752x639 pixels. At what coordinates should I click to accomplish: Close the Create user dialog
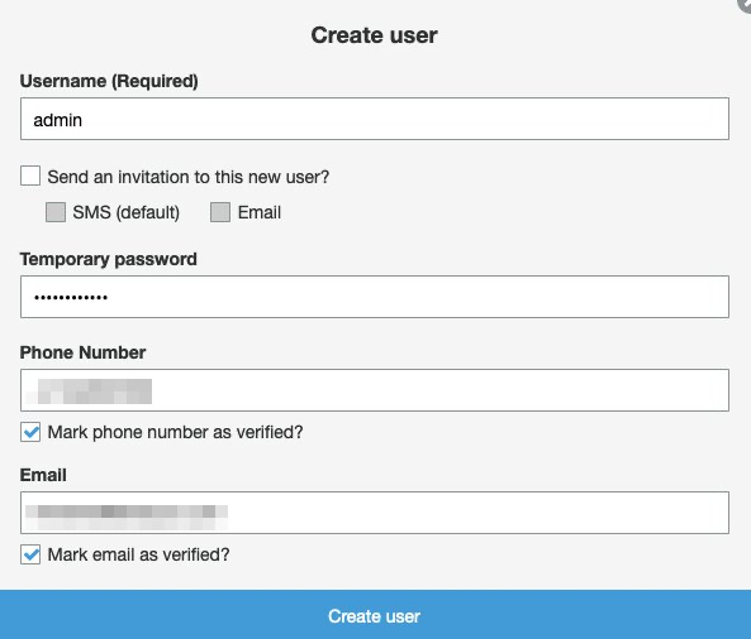[x=746, y=4]
